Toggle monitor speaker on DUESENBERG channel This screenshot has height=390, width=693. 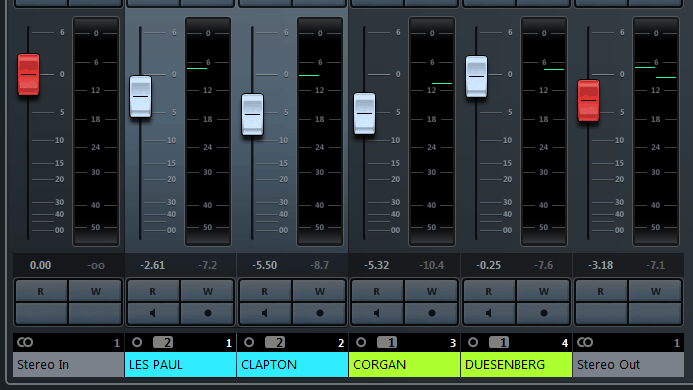click(489, 313)
